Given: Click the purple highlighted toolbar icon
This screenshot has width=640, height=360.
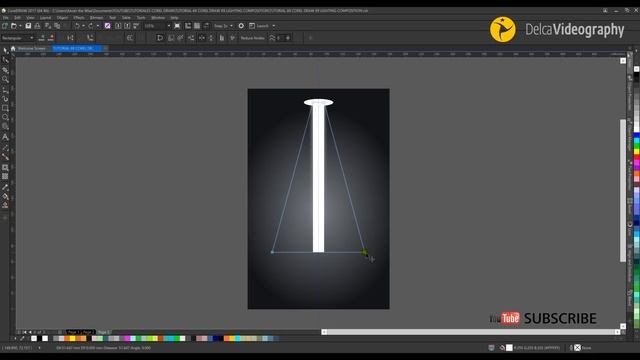Looking at the screenshot, I should [x=107, y=26].
